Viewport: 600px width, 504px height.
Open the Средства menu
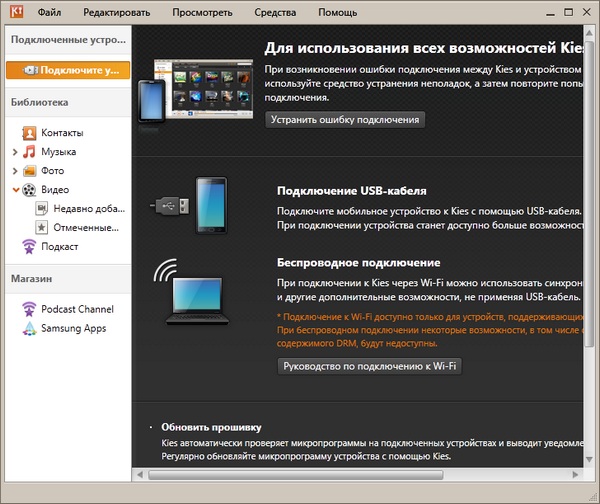(x=275, y=13)
